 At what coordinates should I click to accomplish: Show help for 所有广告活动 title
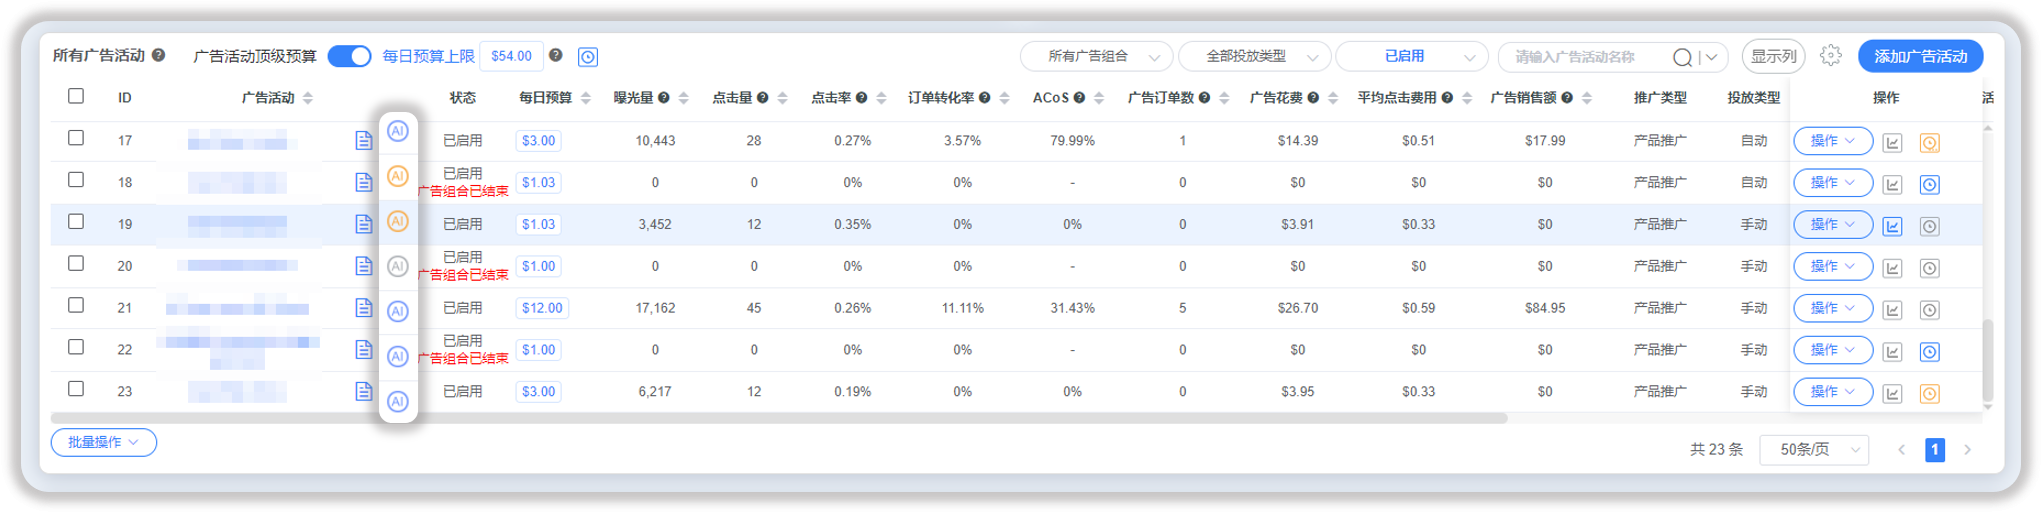click(x=158, y=55)
